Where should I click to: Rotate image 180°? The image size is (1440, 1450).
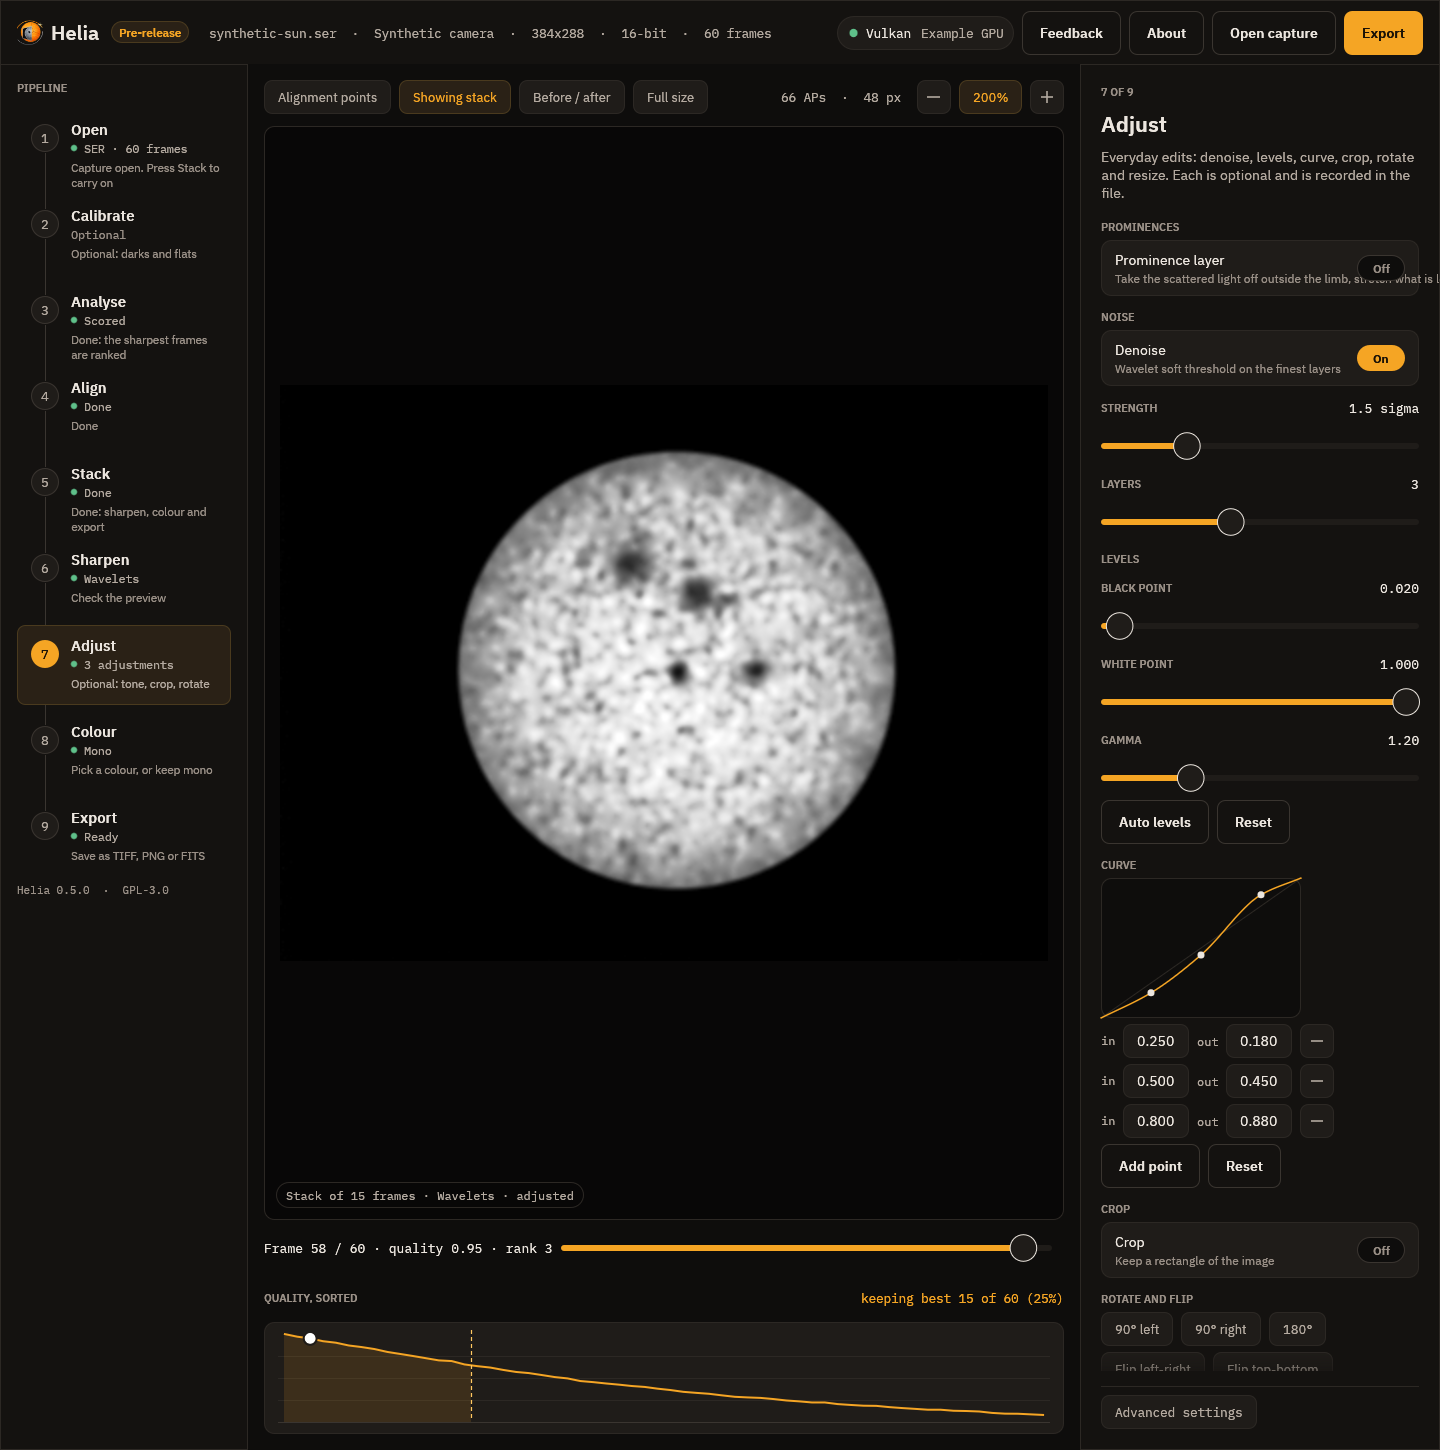(x=1297, y=1329)
